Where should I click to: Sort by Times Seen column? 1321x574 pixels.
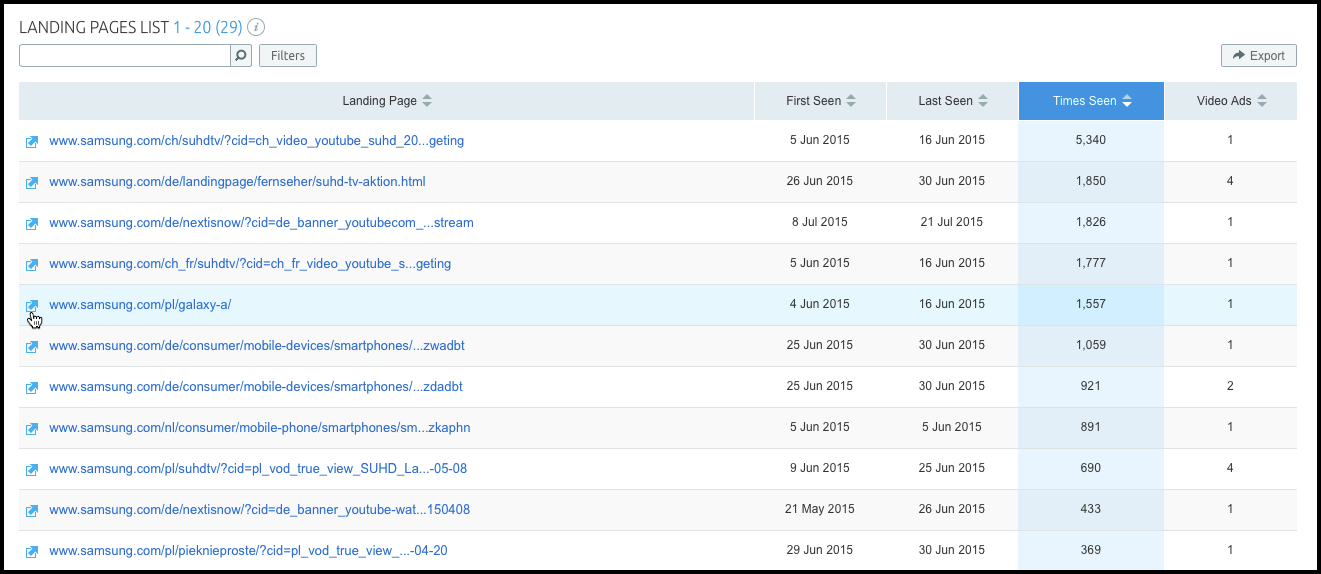[x=1092, y=101]
